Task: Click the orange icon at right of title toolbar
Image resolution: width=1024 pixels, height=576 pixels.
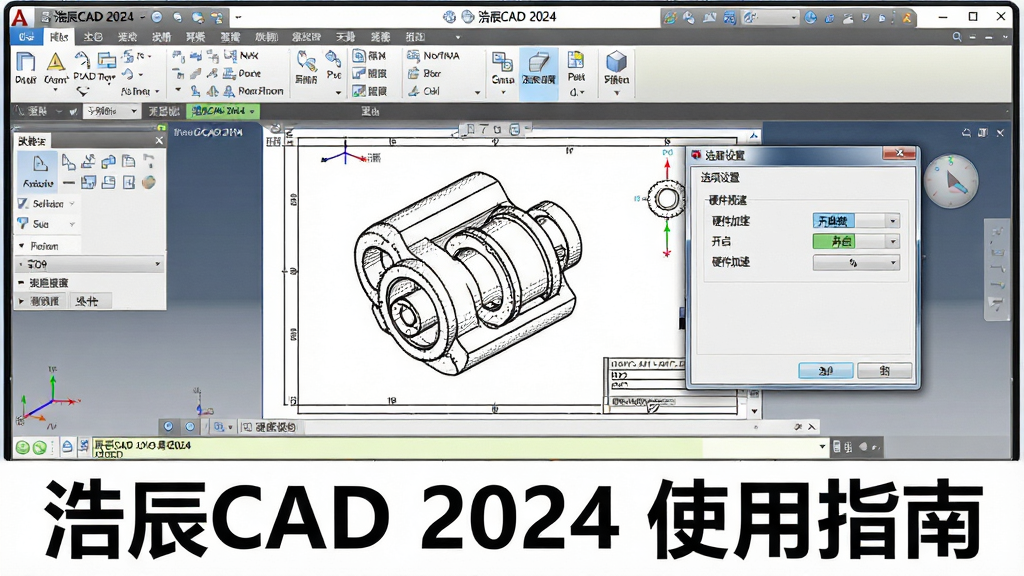Action: pyautogui.click(x=907, y=18)
